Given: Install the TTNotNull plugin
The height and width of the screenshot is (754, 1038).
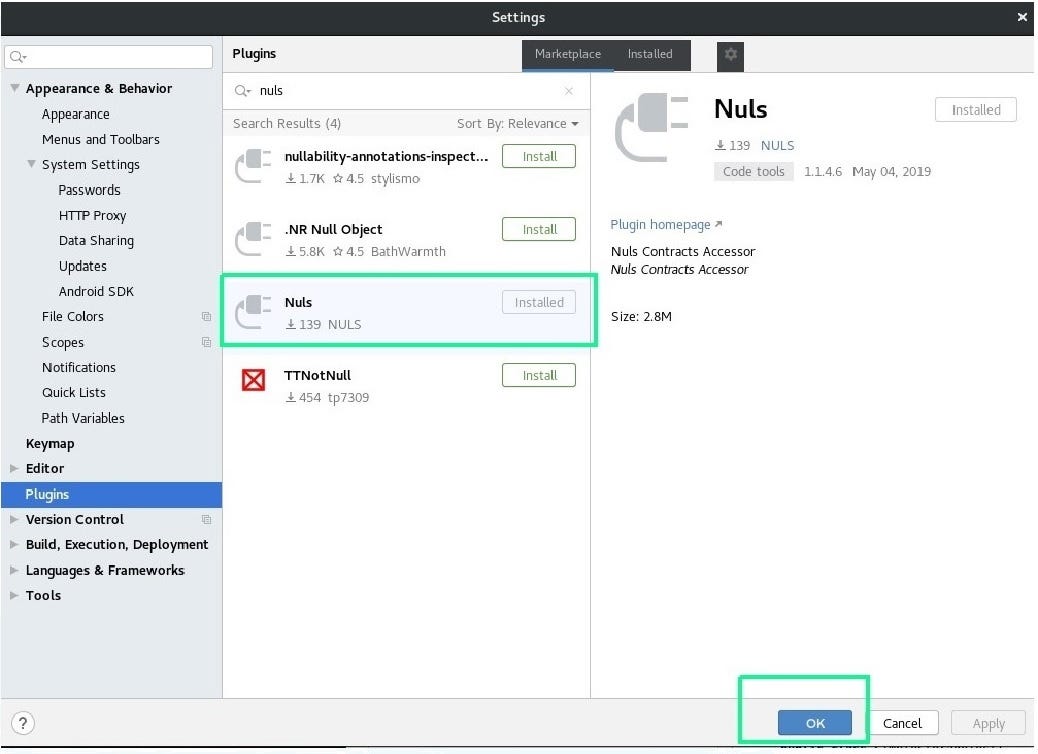Looking at the screenshot, I should (x=539, y=375).
